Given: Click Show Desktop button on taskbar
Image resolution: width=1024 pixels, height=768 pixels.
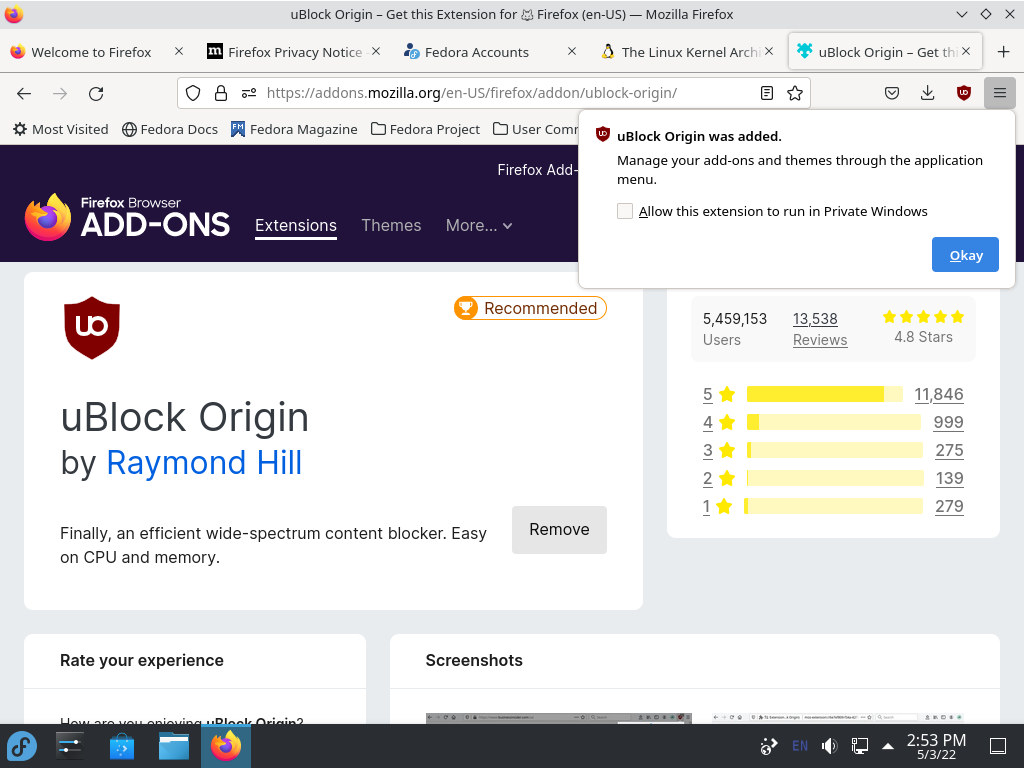Looking at the screenshot, I should coord(998,746).
